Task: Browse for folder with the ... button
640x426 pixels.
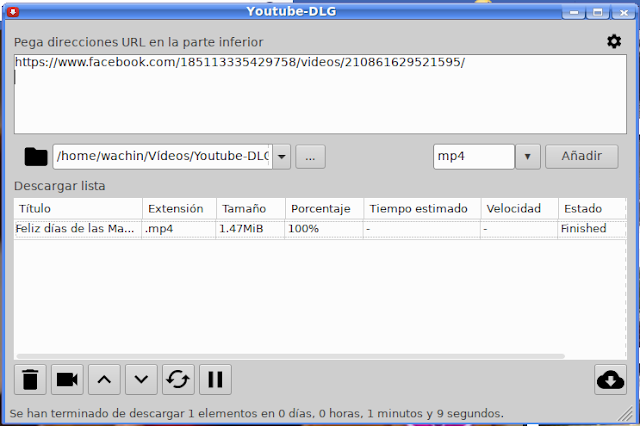Action: tap(310, 157)
